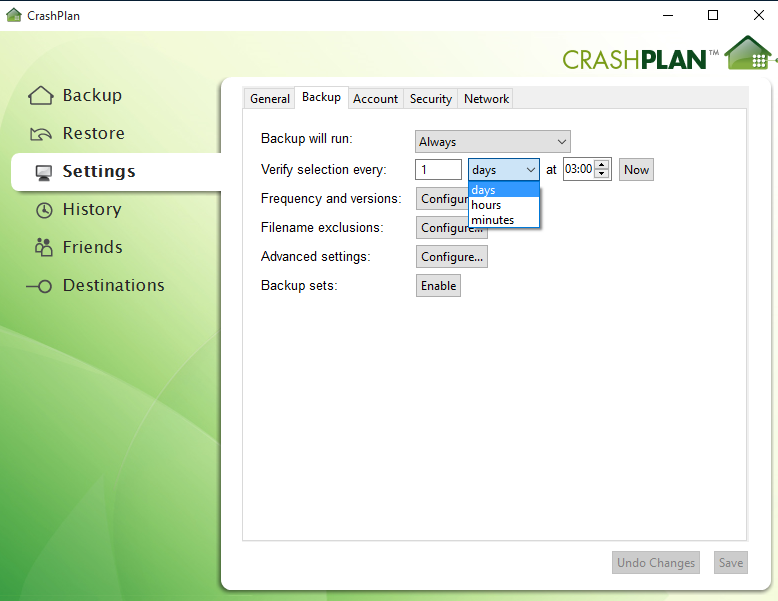Click the 'Backup sets:' label
Screen dimensions: 778x601
click(x=299, y=286)
